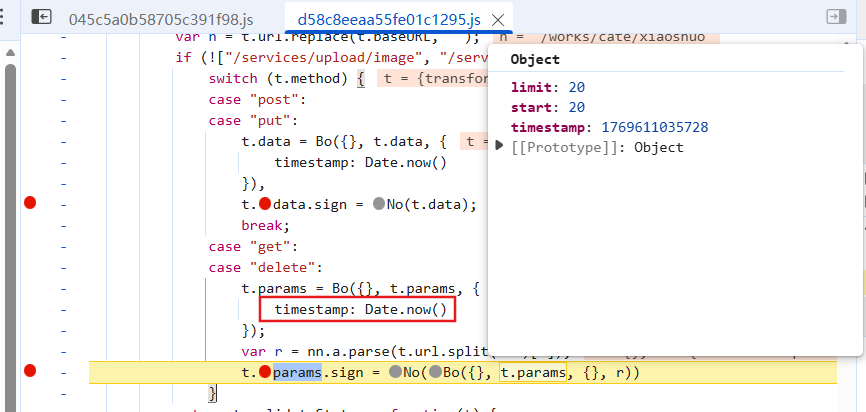Select the d58c8eeaa55fe01c1295.js tab
This screenshot has height=412, width=866.
coord(388,19)
